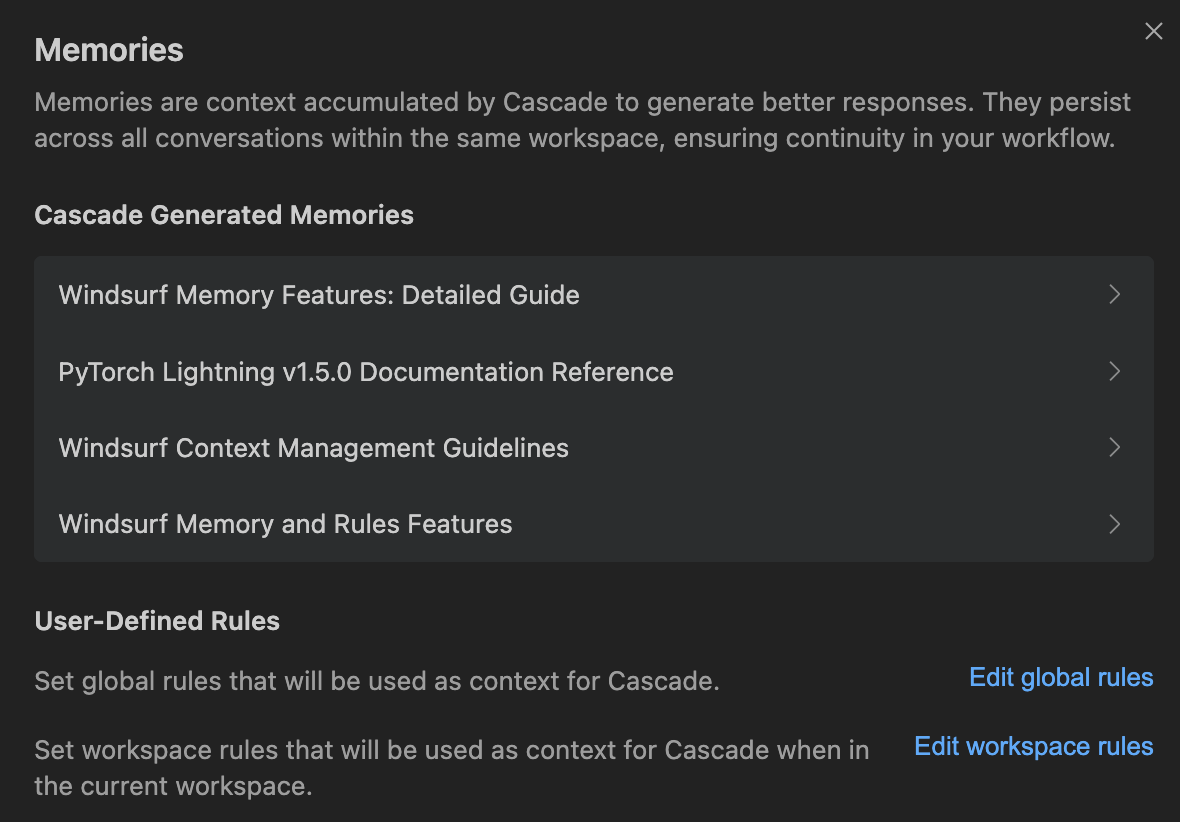Open Windsurf Context Management Guidelines memory title
Viewport: 1180px width, 822px height.
pos(314,448)
